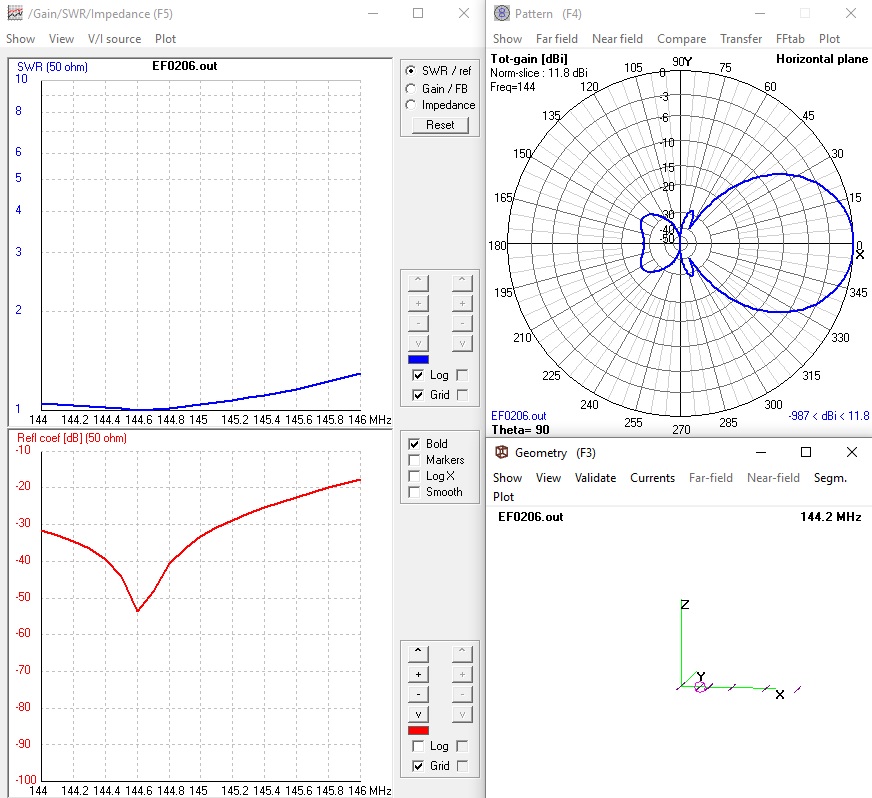Enable the Markers checkbox
The image size is (872, 798).
[x=414, y=460]
